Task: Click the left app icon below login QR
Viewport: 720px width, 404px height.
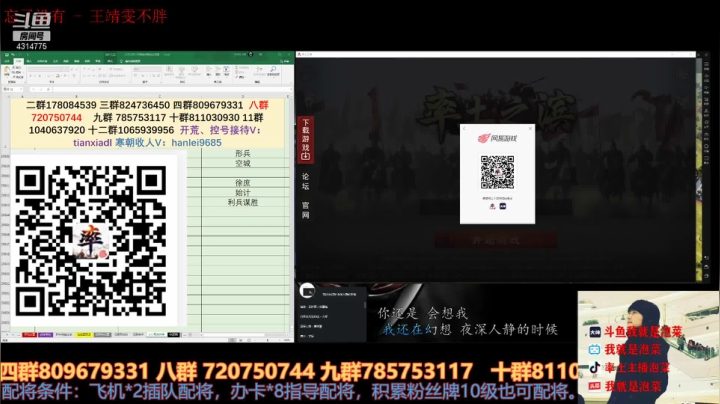Action: pyautogui.click(x=492, y=207)
